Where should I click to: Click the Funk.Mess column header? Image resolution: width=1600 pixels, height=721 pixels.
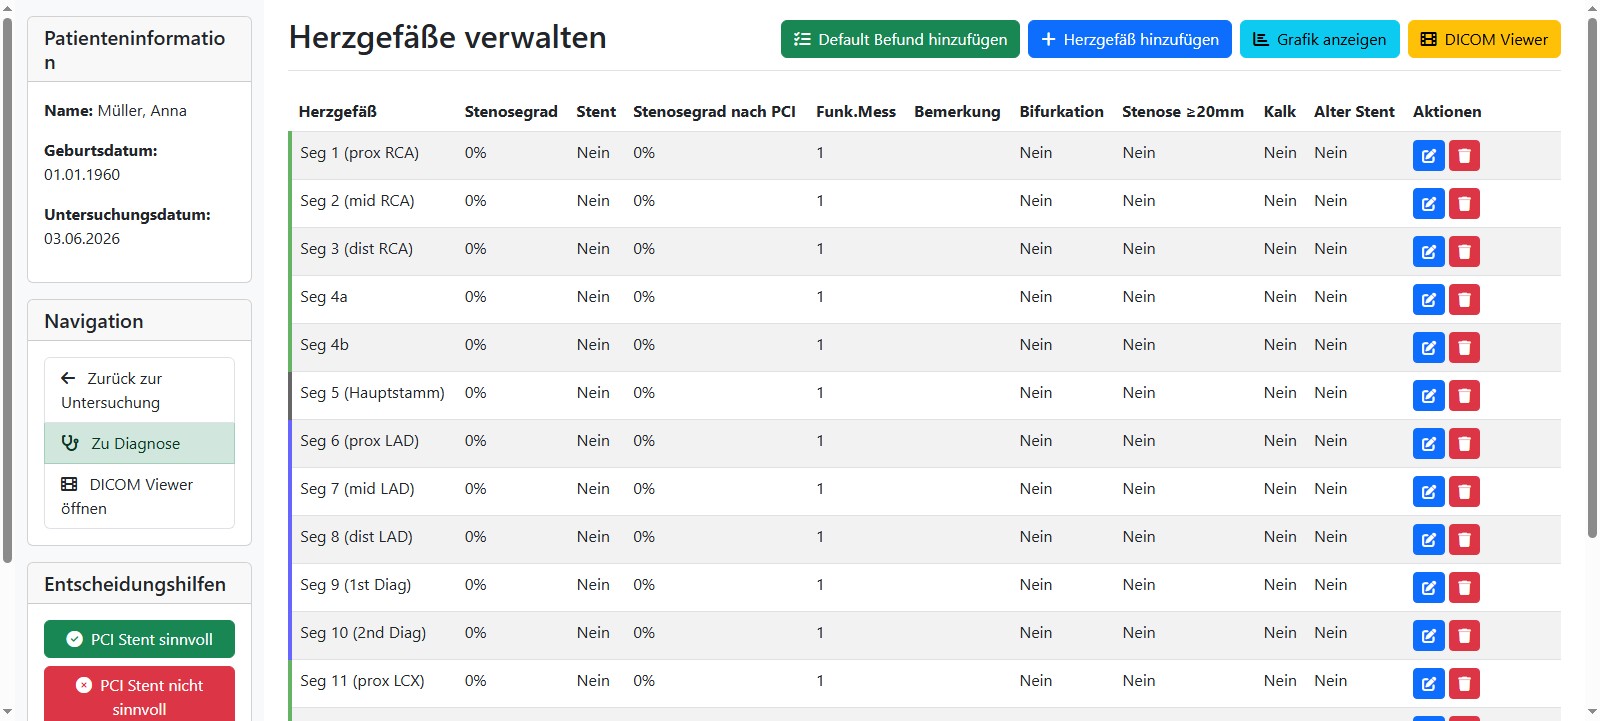tap(856, 112)
